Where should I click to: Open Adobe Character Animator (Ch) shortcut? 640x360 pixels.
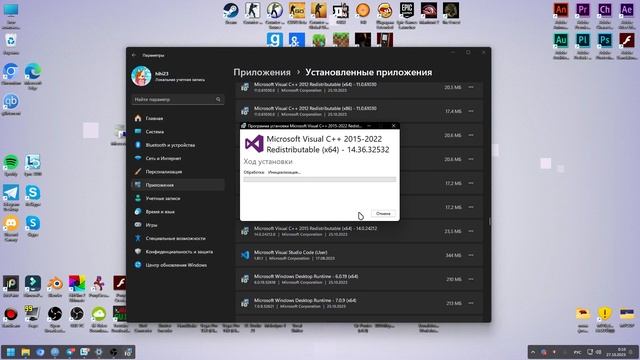pyautogui.click(x=605, y=15)
